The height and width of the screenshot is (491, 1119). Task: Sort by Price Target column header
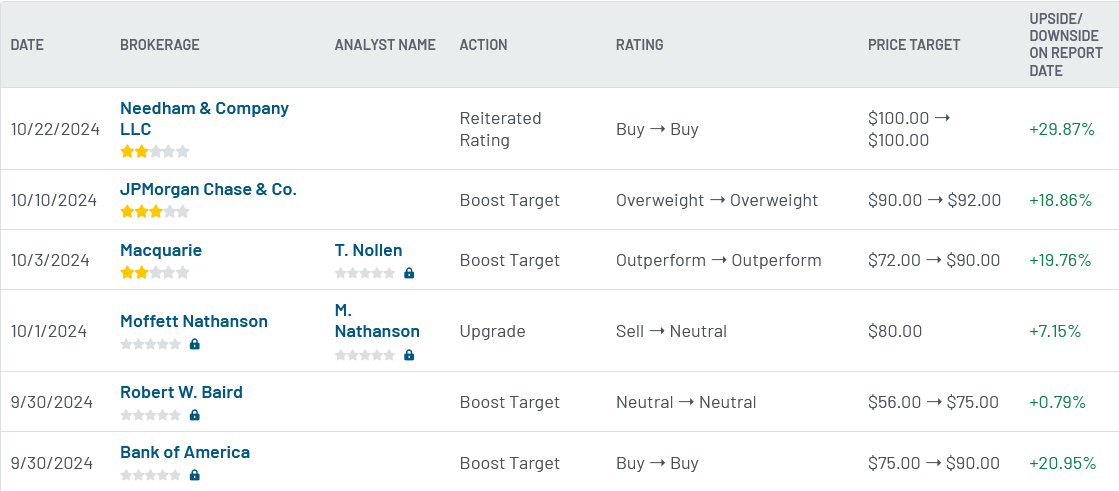(914, 44)
